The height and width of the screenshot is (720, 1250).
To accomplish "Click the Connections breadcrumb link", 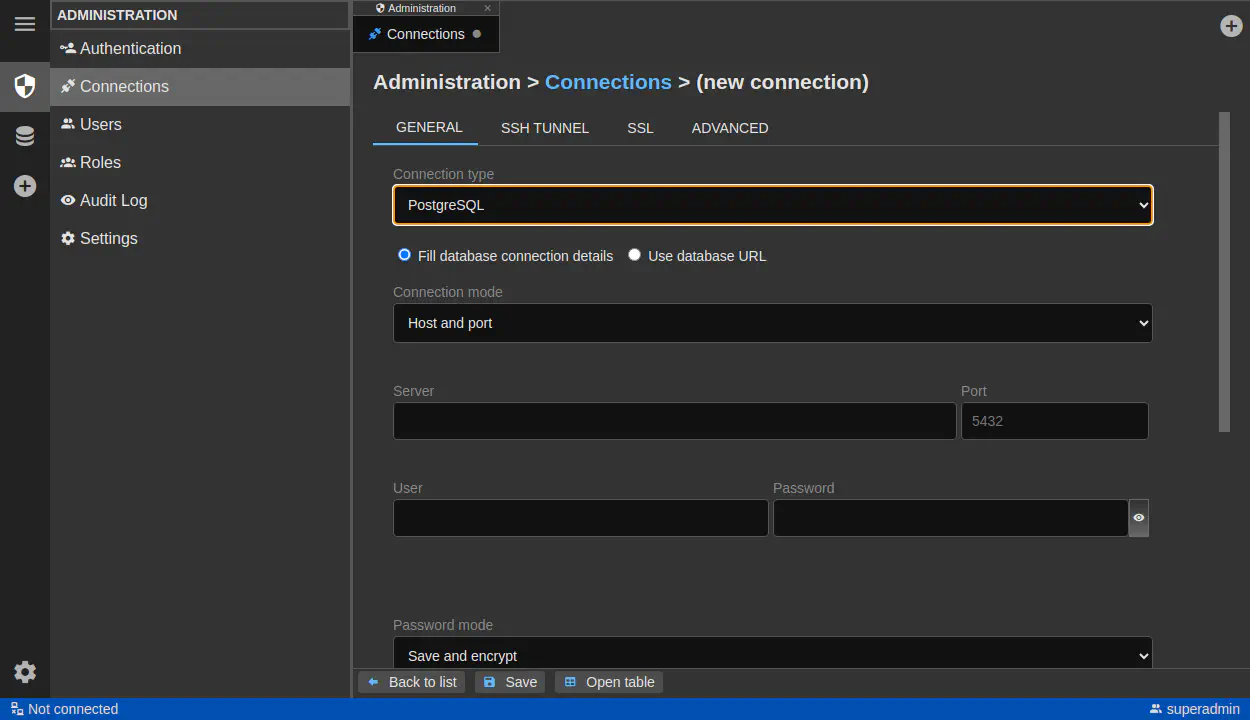I will 608,82.
